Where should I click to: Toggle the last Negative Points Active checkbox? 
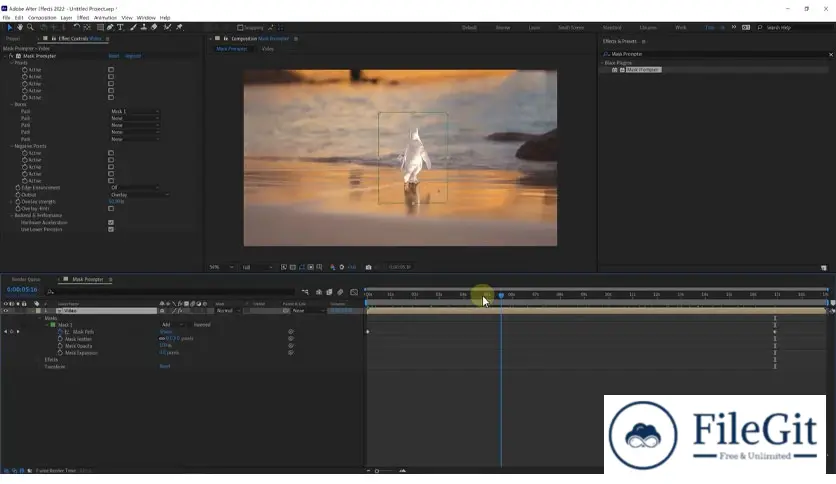[111, 181]
